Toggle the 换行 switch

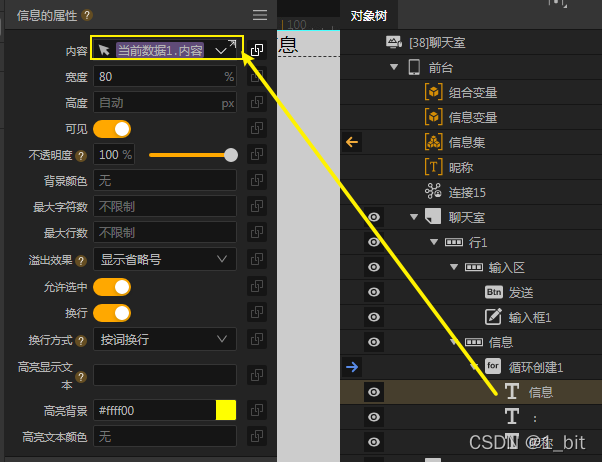click(x=112, y=313)
